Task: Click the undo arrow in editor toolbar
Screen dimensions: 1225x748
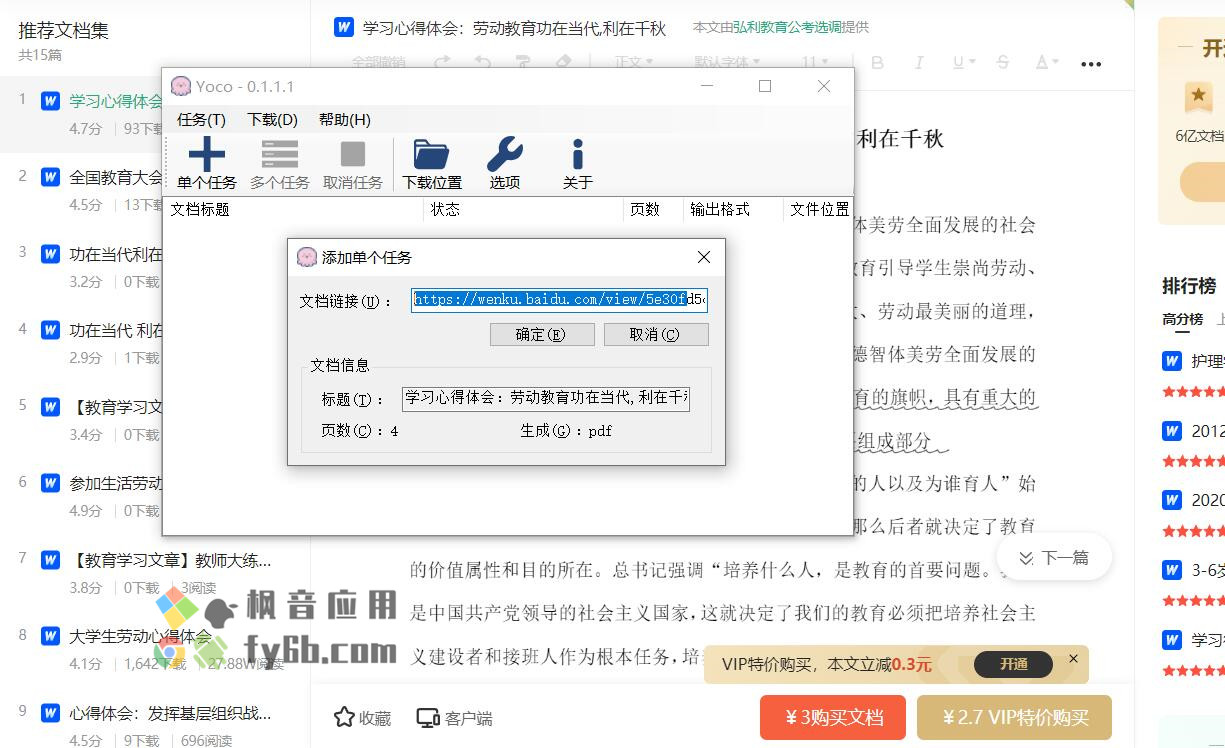Action: pyautogui.click(x=482, y=62)
